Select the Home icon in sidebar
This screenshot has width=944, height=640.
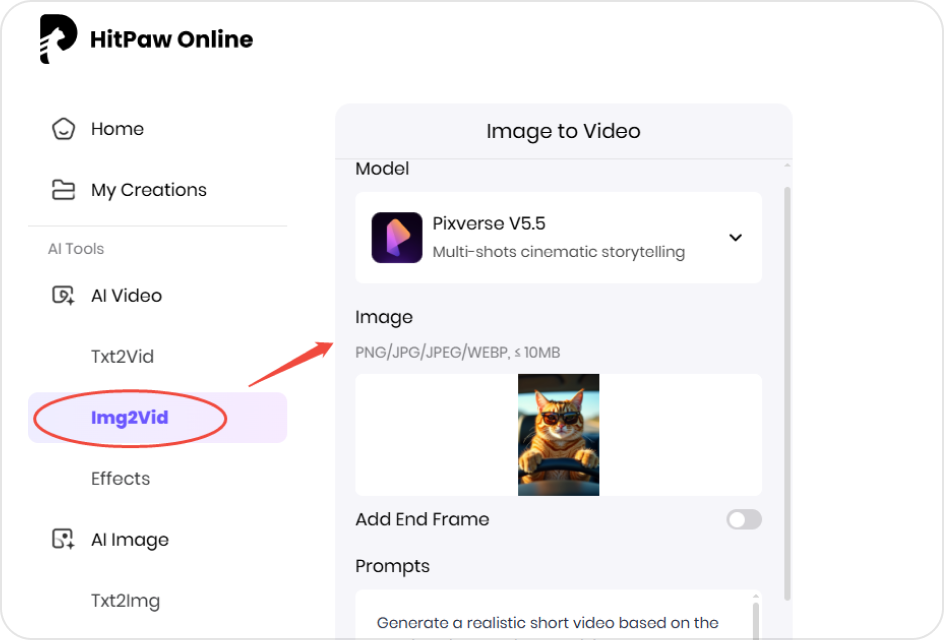[x=63, y=128]
